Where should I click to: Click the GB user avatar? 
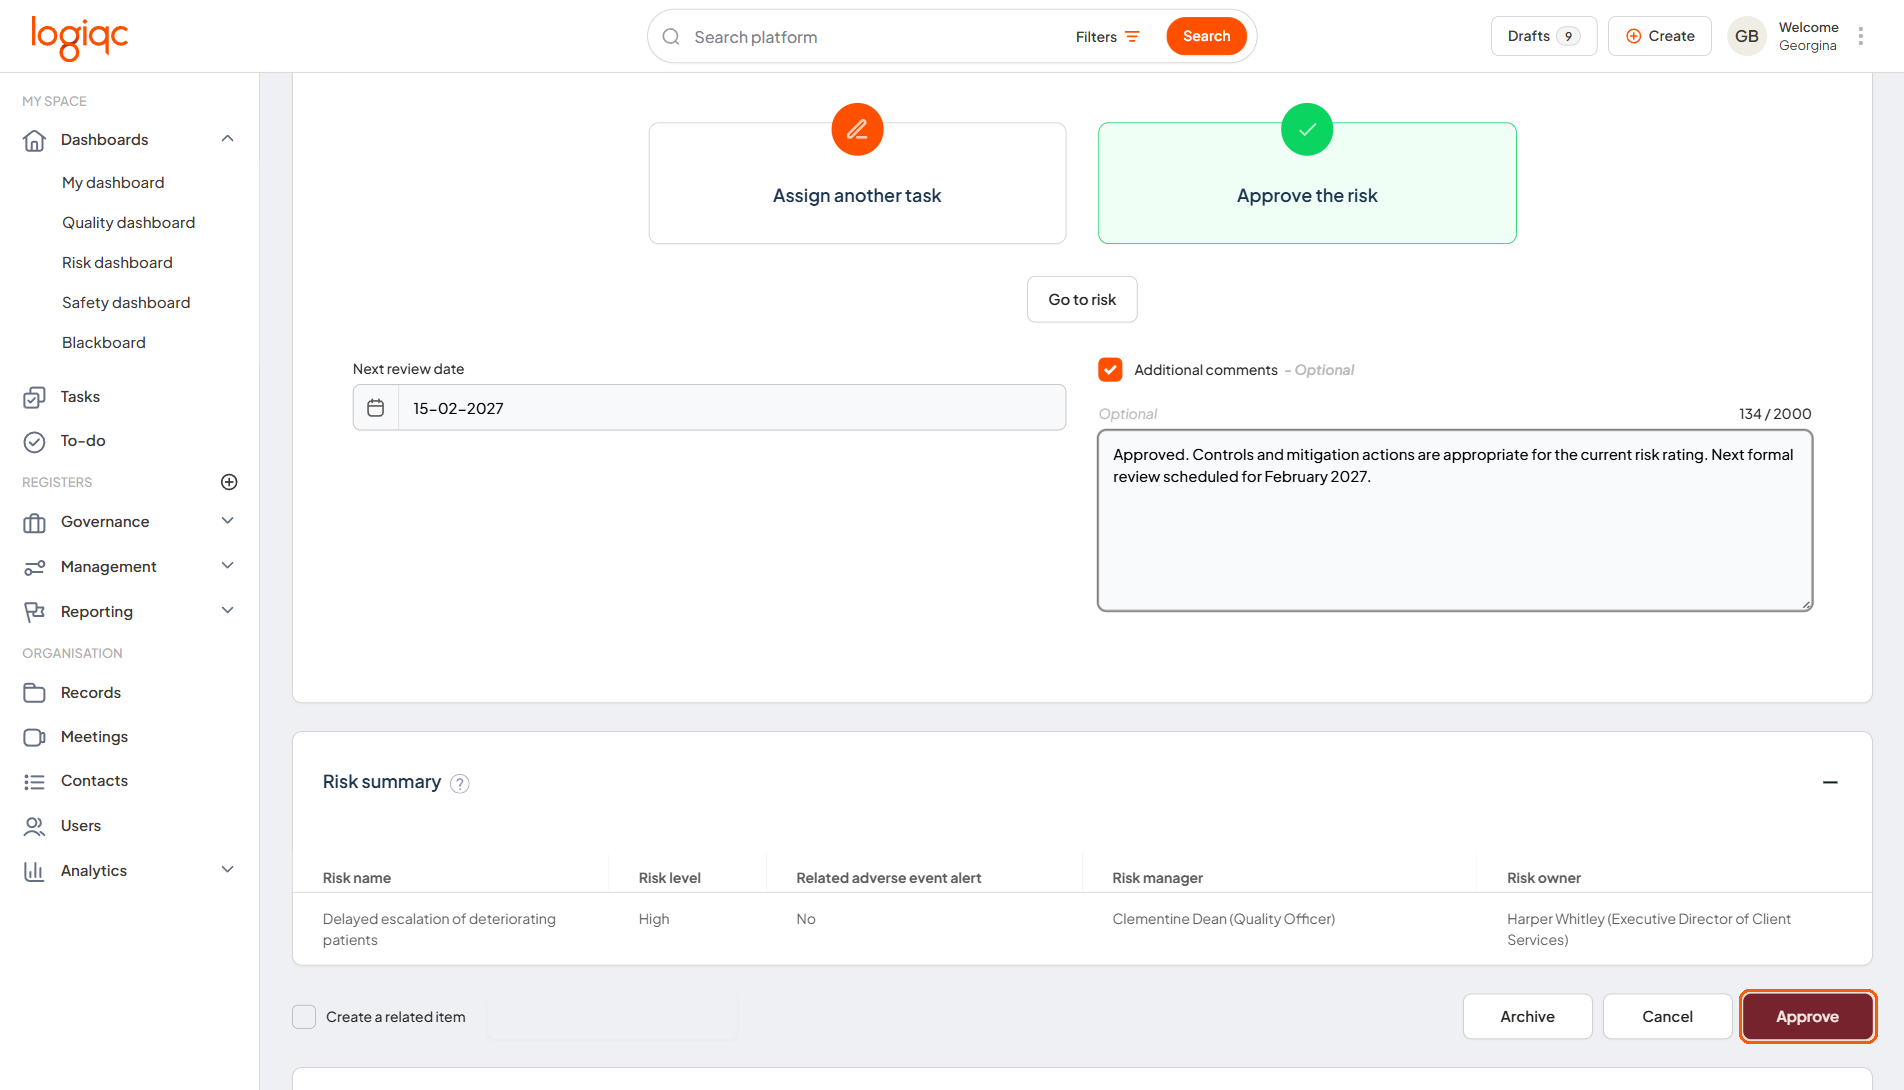[x=1746, y=36]
